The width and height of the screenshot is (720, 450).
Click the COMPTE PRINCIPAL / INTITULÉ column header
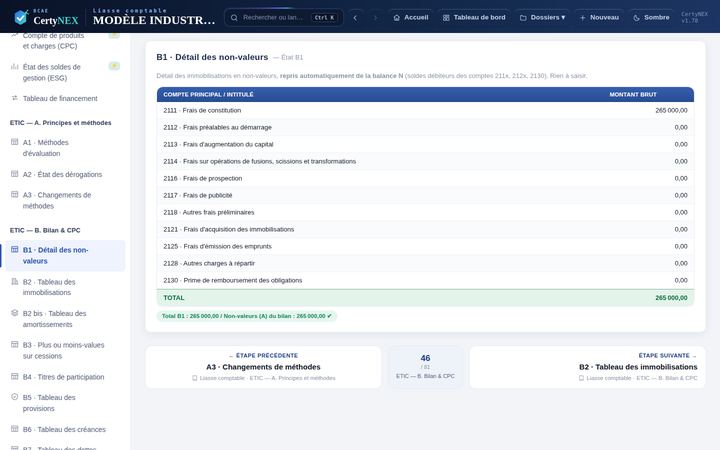click(208, 94)
